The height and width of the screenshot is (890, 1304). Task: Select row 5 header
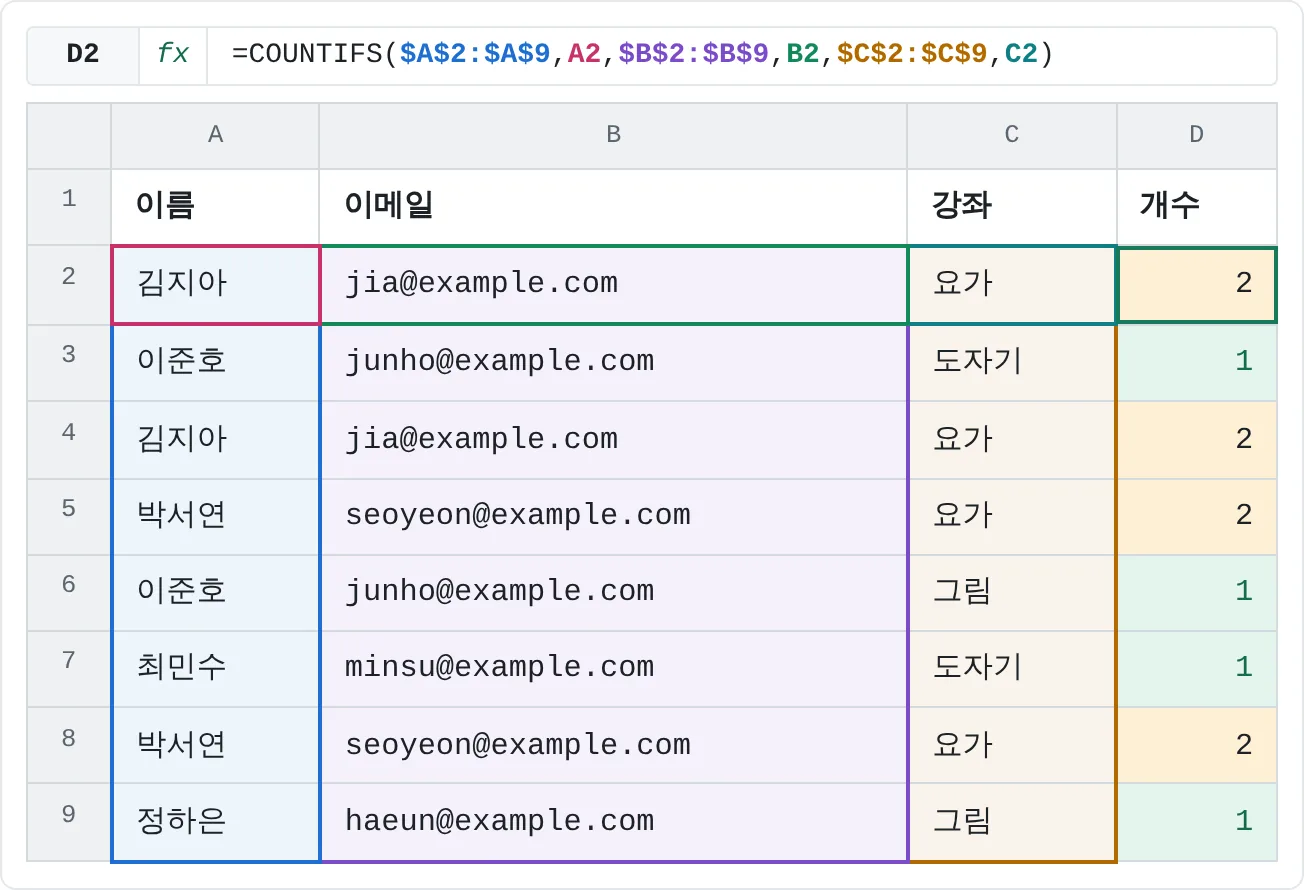click(x=69, y=517)
